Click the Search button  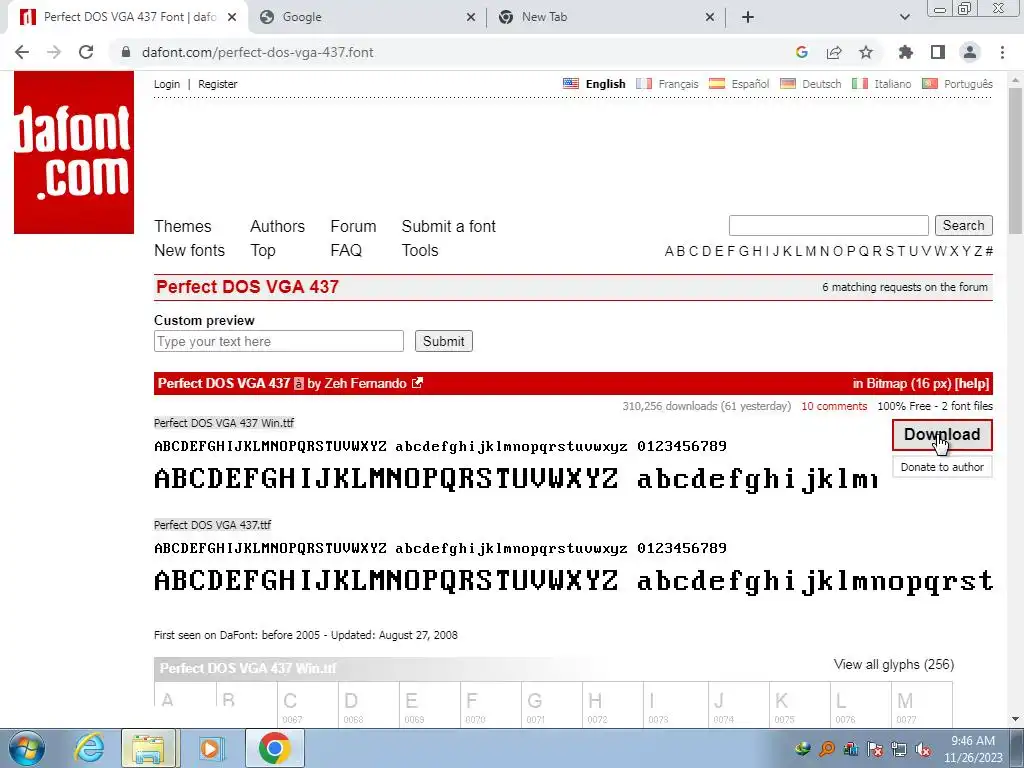tap(963, 225)
